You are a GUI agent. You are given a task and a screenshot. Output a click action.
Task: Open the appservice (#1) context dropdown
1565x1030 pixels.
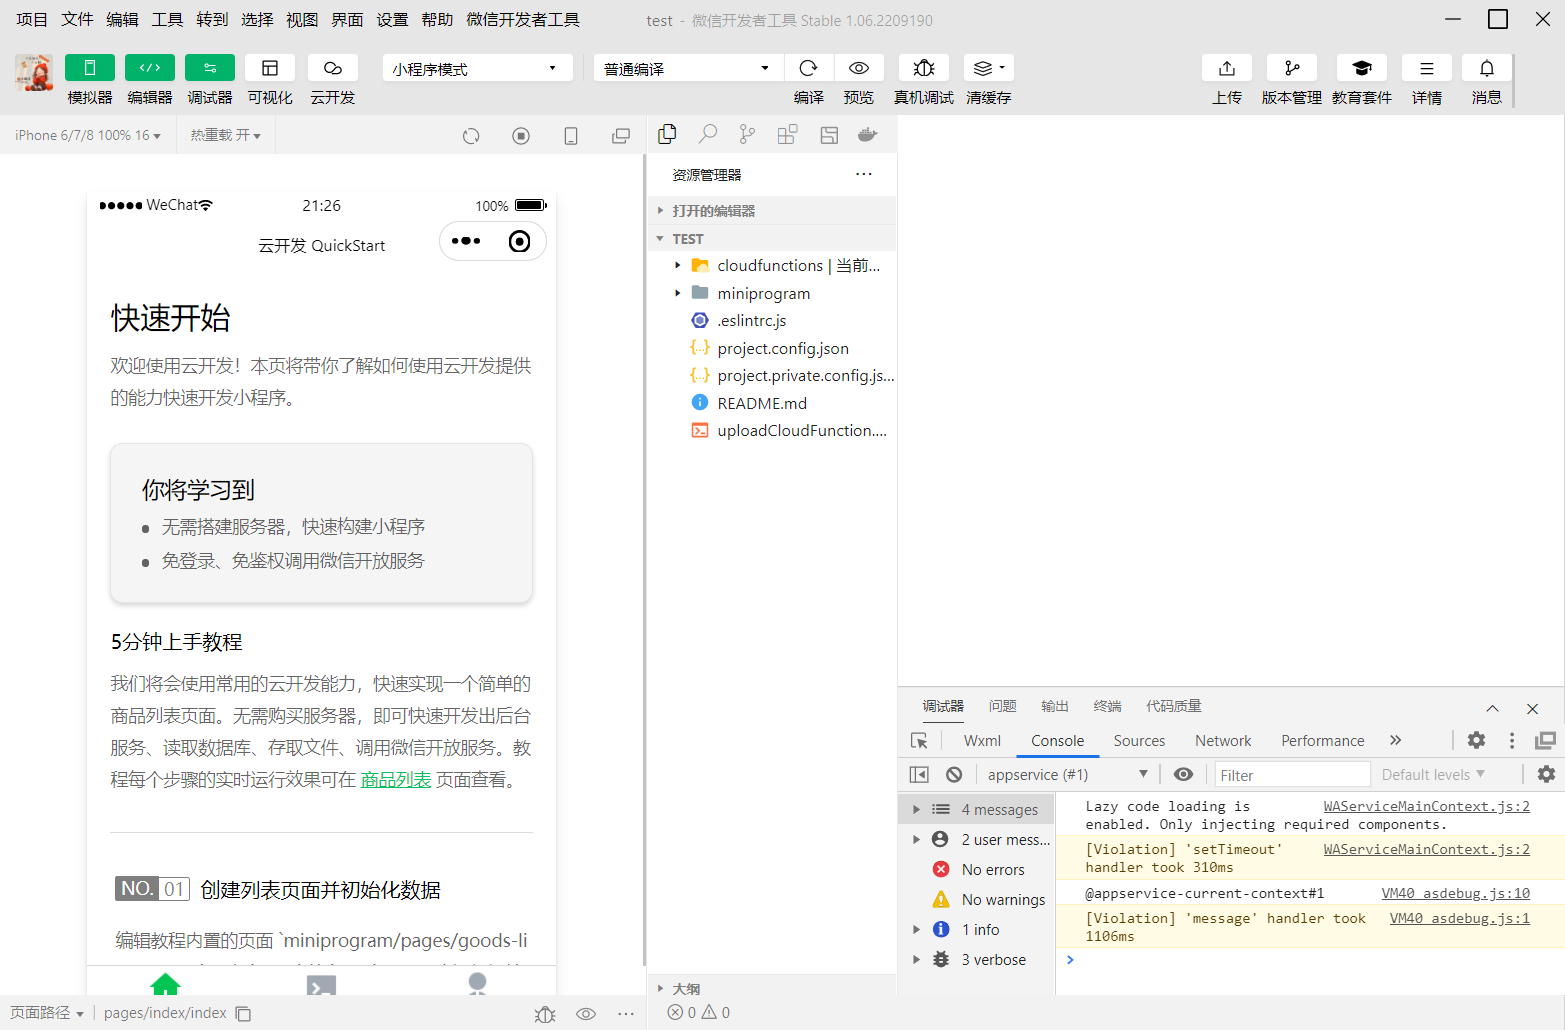(x=1066, y=775)
